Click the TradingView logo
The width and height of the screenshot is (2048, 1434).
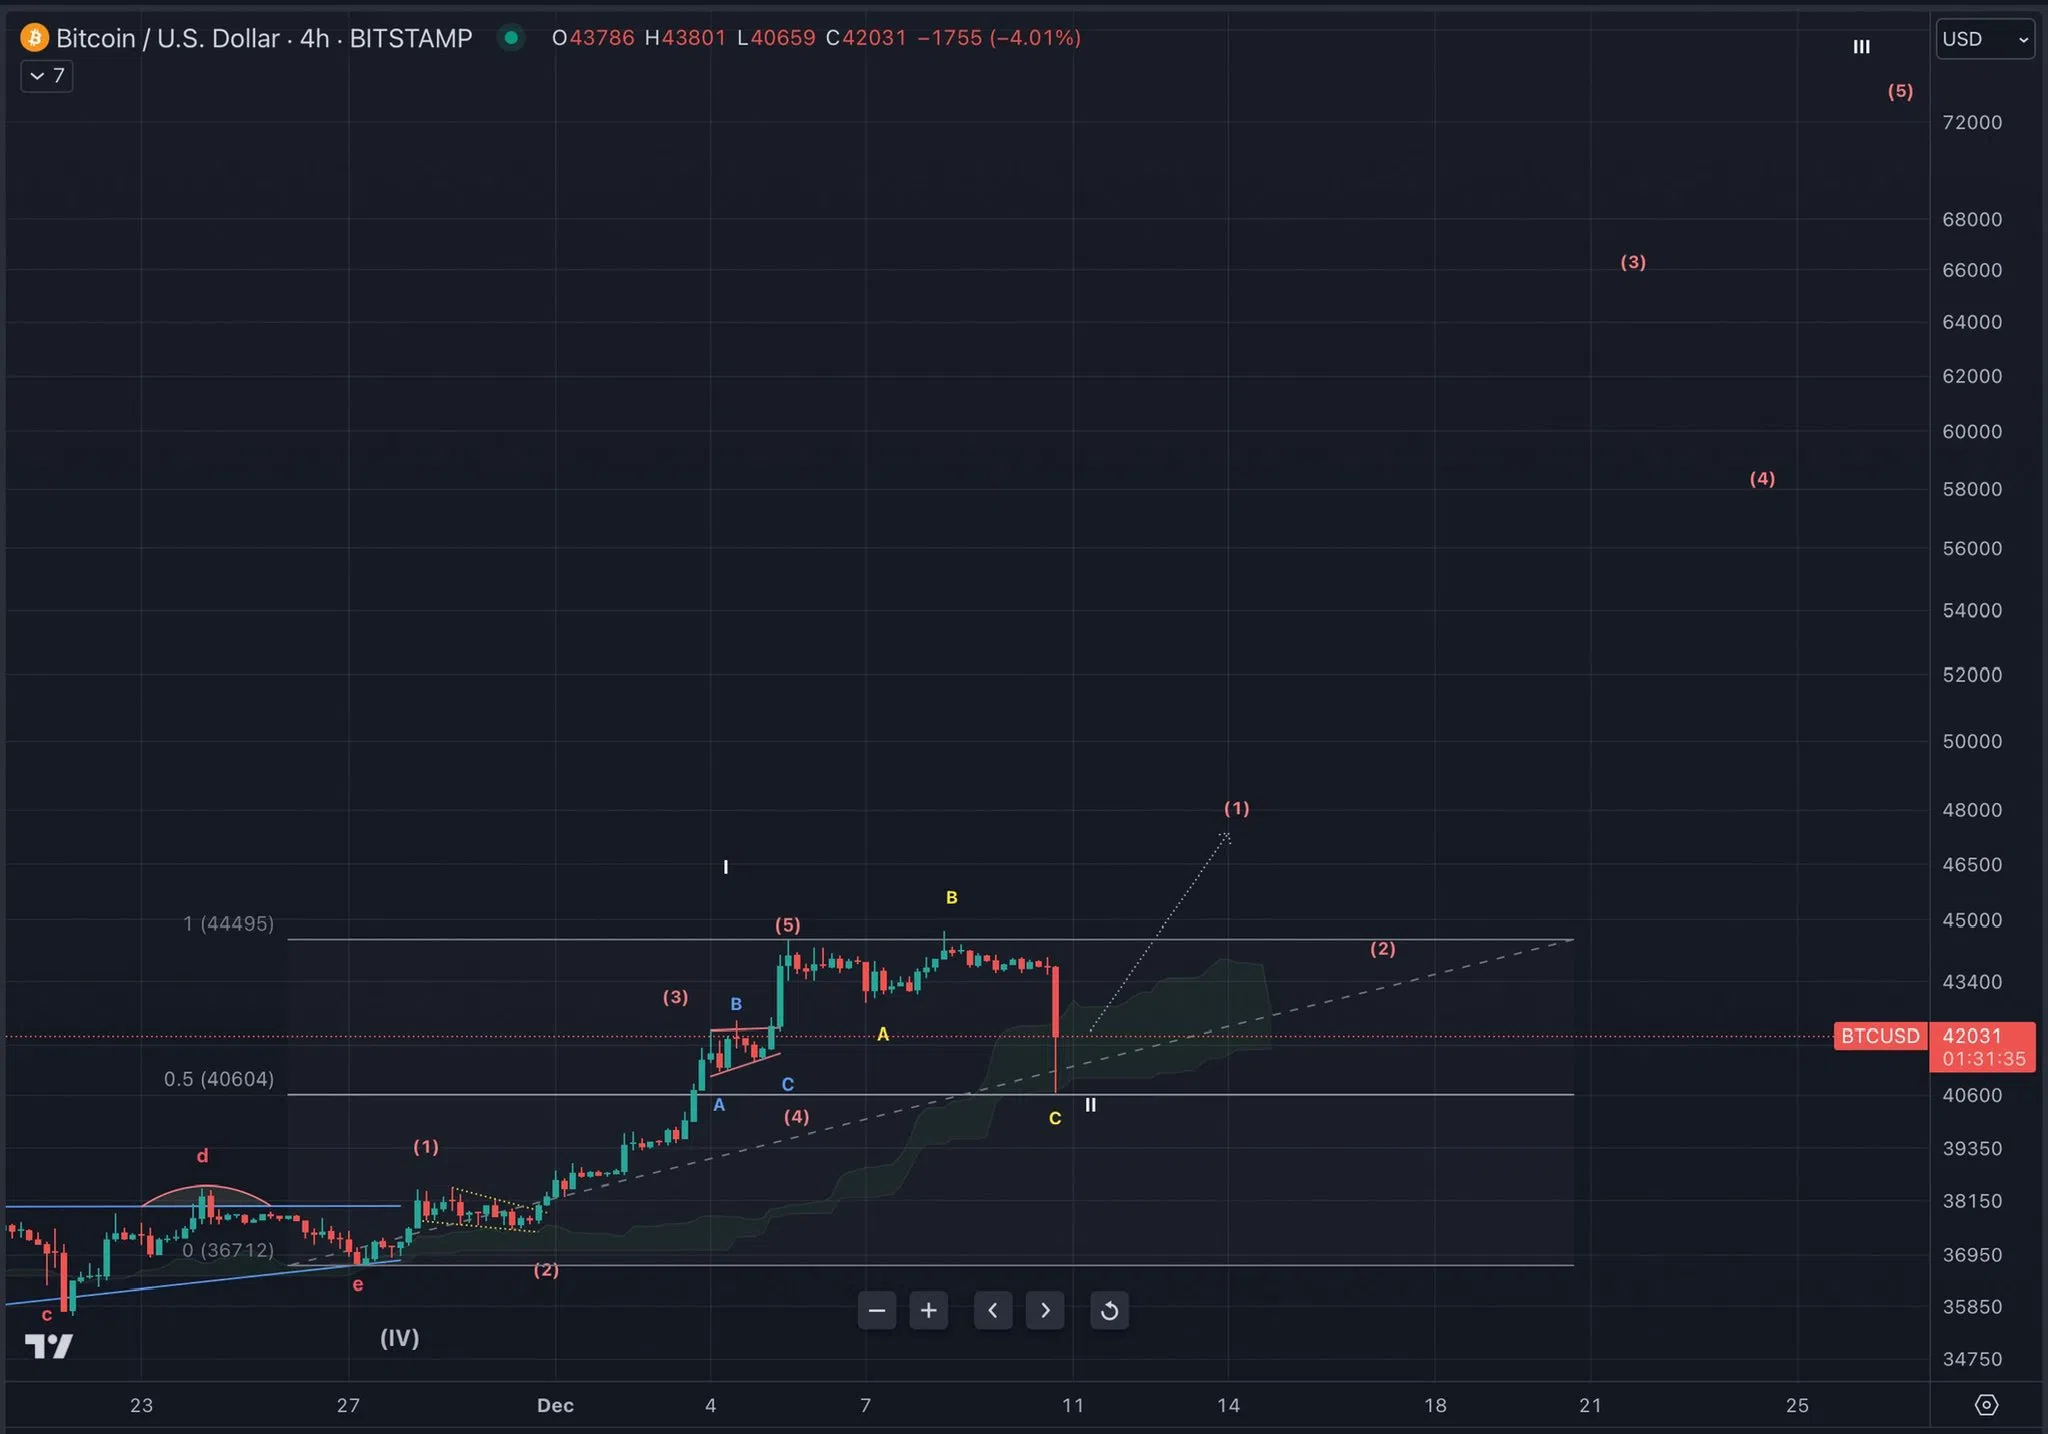[48, 1346]
